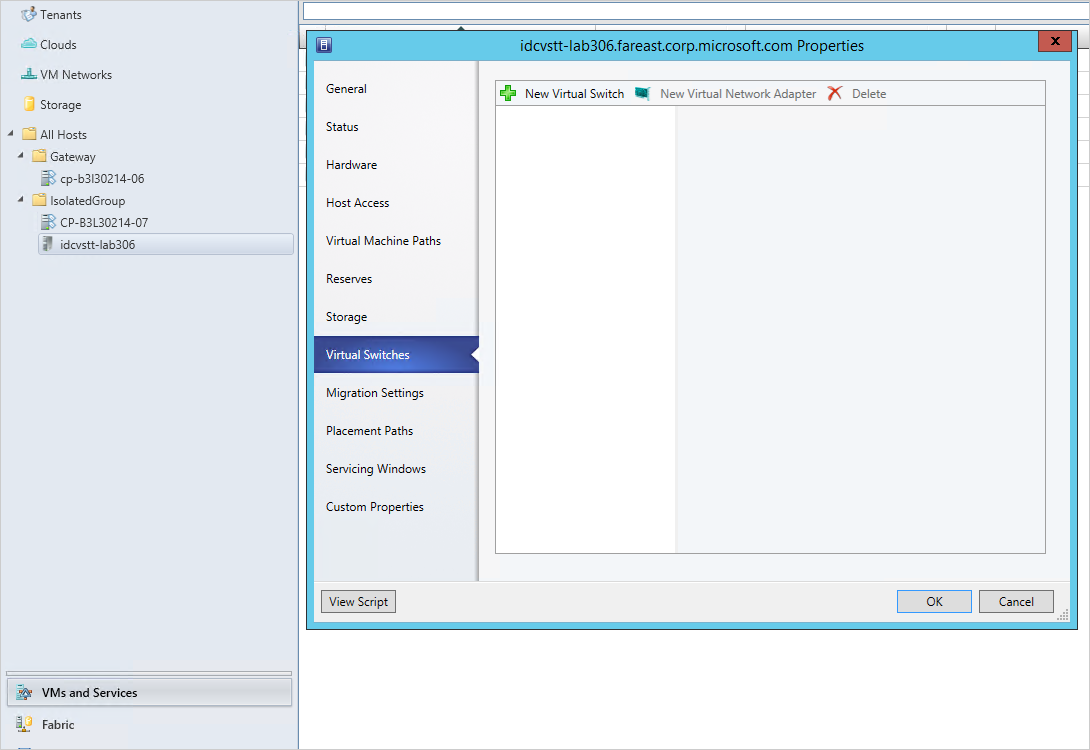Click the IsolatedGroup folder icon
The image size is (1090, 750).
[40, 199]
